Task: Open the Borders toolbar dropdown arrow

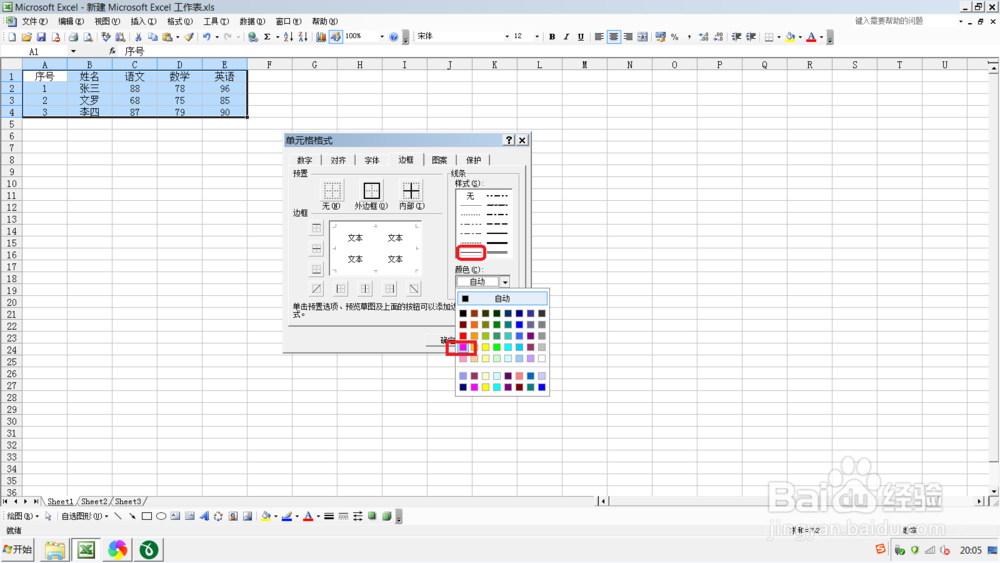Action: [779, 37]
